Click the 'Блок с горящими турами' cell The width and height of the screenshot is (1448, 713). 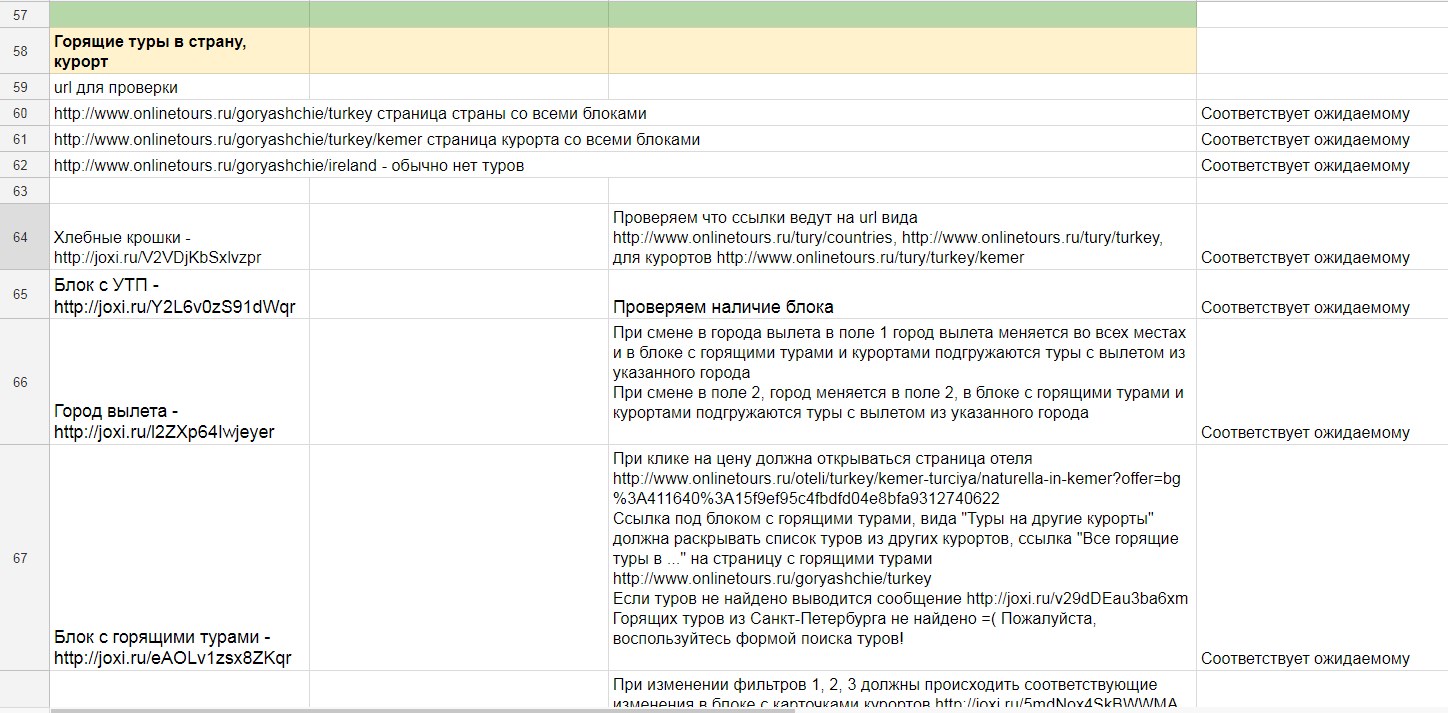(x=179, y=558)
